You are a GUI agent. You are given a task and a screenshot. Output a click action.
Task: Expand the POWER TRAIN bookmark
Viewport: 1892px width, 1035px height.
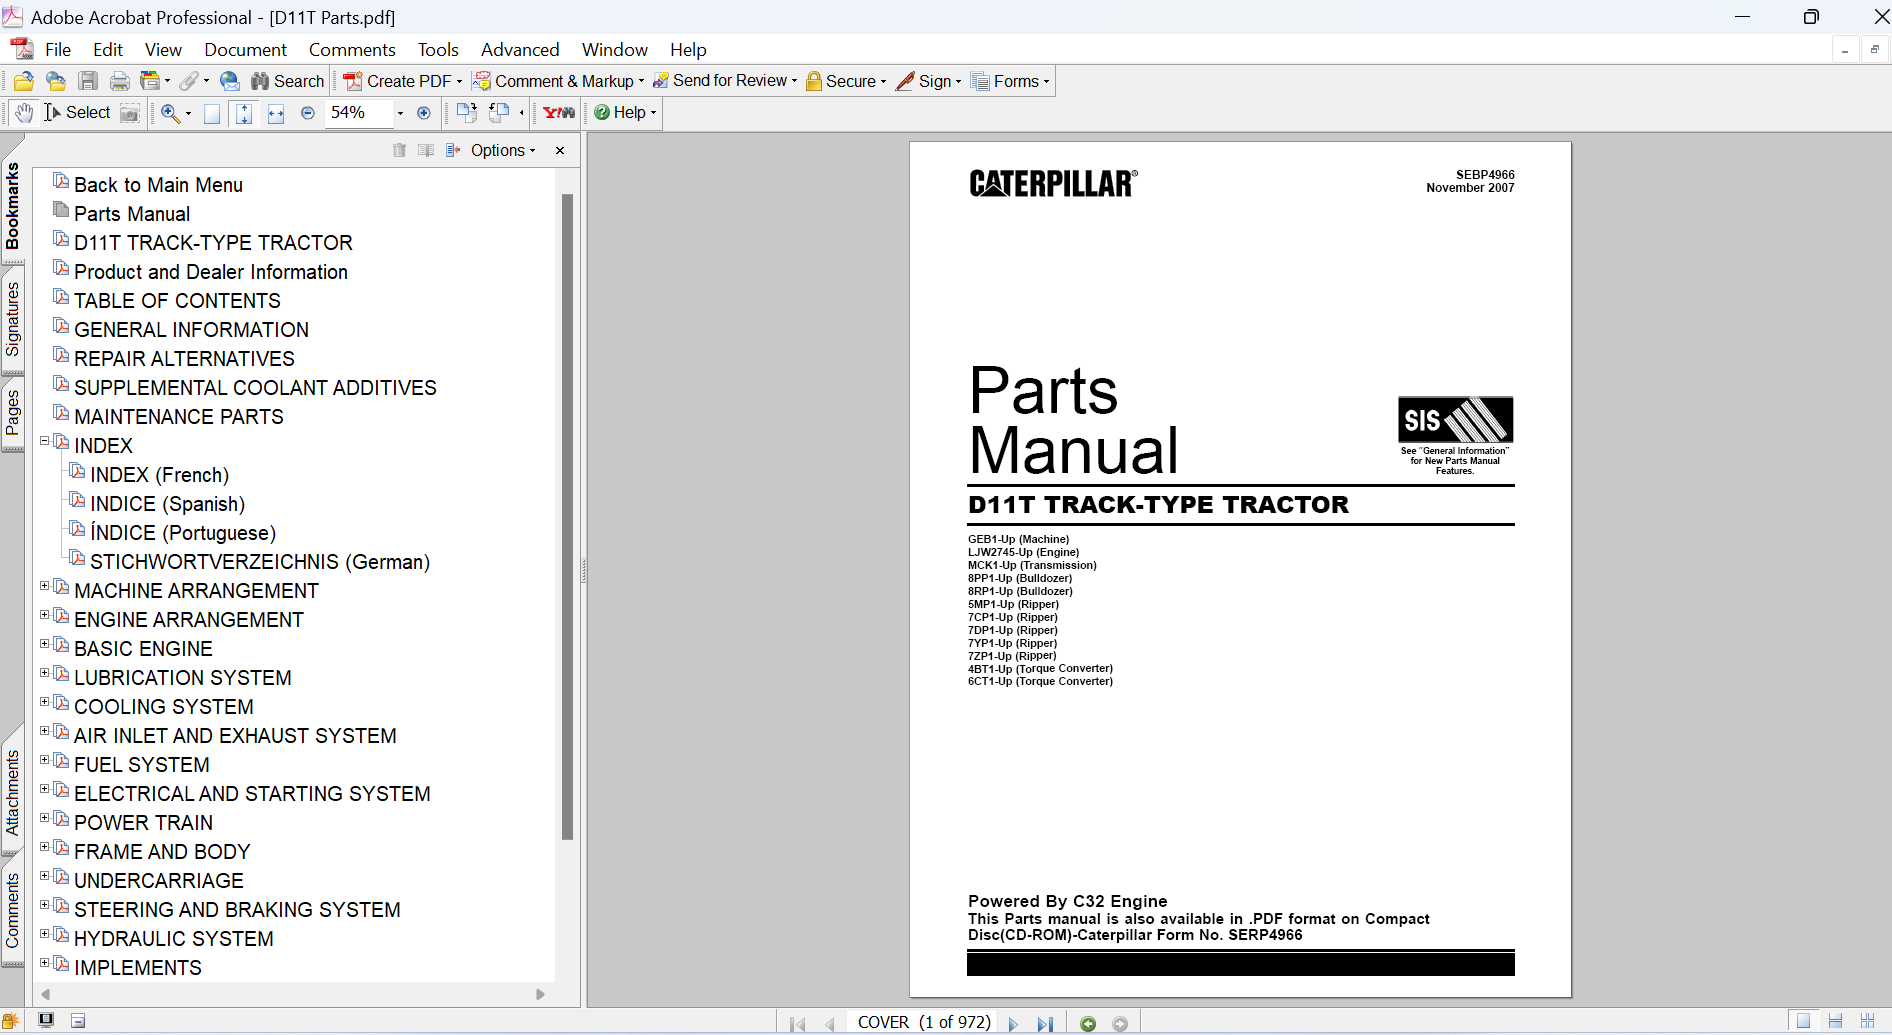tap(44, 818)
